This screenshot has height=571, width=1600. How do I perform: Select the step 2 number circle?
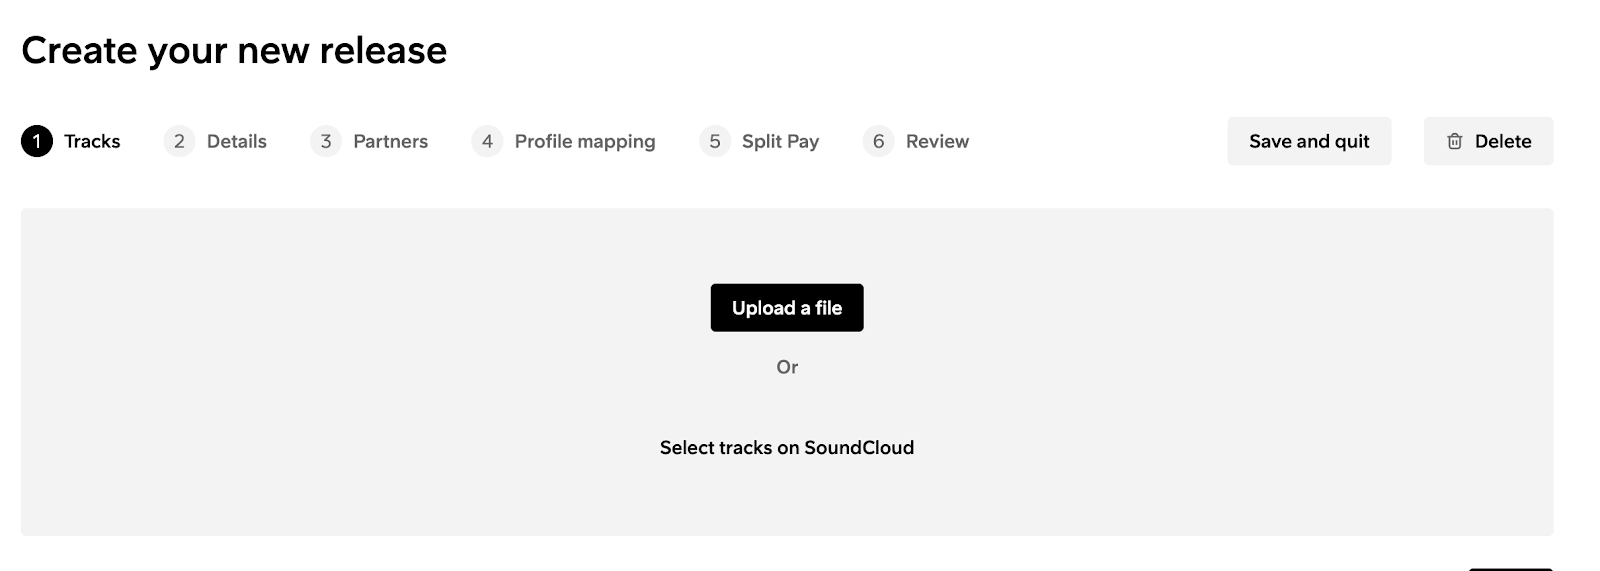click(179, 141)
